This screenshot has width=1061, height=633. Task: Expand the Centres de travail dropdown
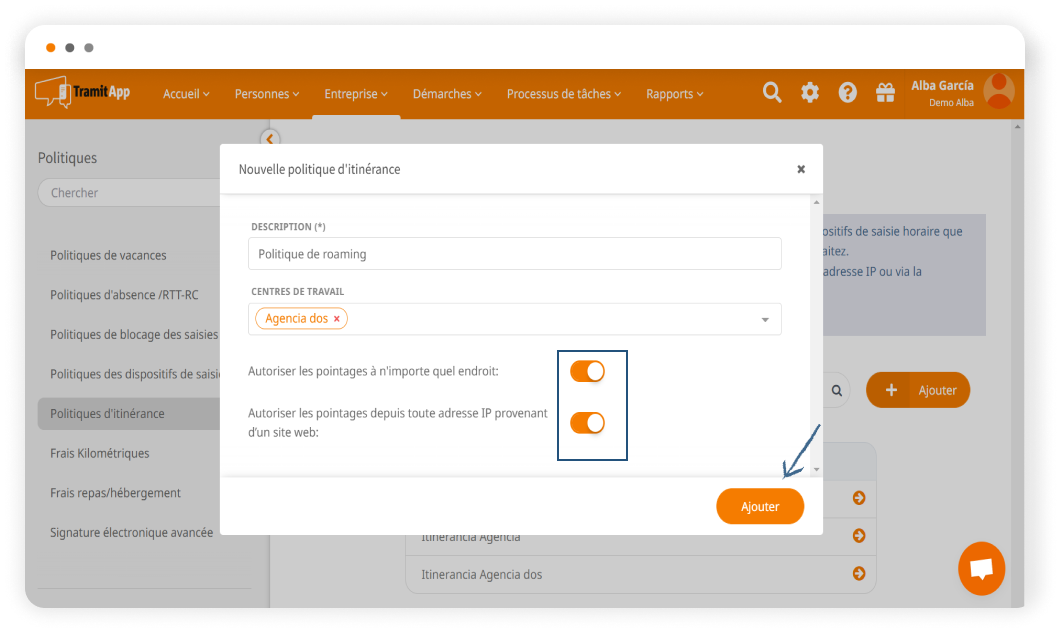point(765,320)
